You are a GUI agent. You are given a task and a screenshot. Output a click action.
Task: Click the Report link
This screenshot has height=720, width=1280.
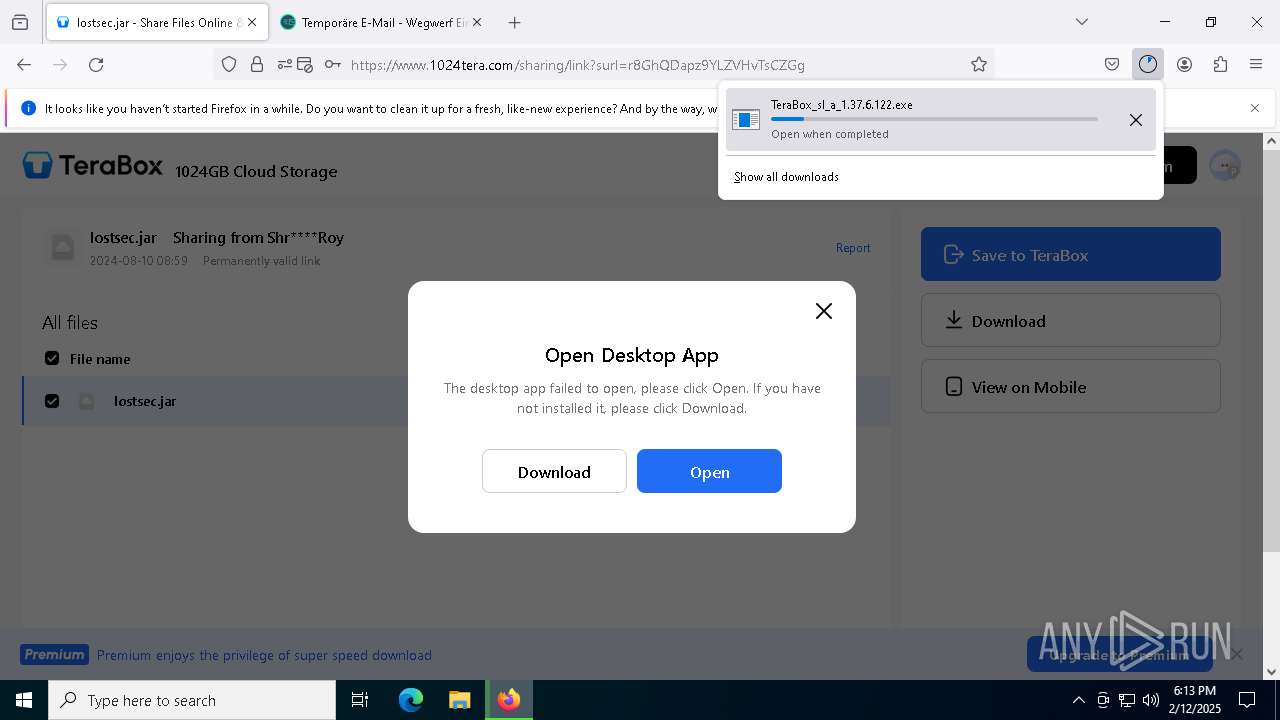[853, 248]
